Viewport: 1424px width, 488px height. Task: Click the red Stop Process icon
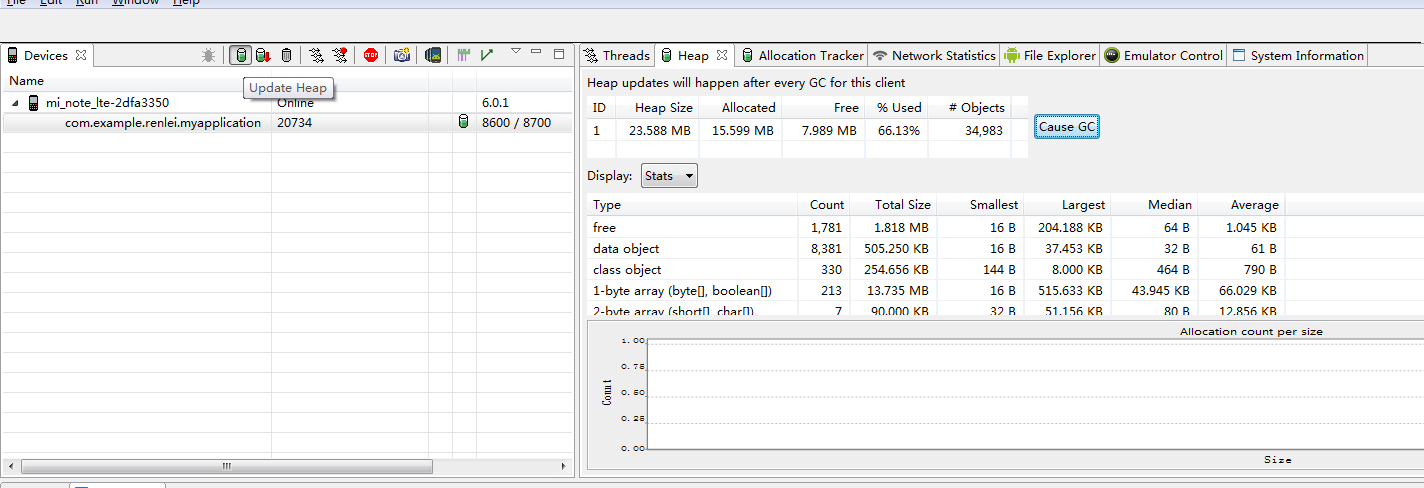[371, 55]
